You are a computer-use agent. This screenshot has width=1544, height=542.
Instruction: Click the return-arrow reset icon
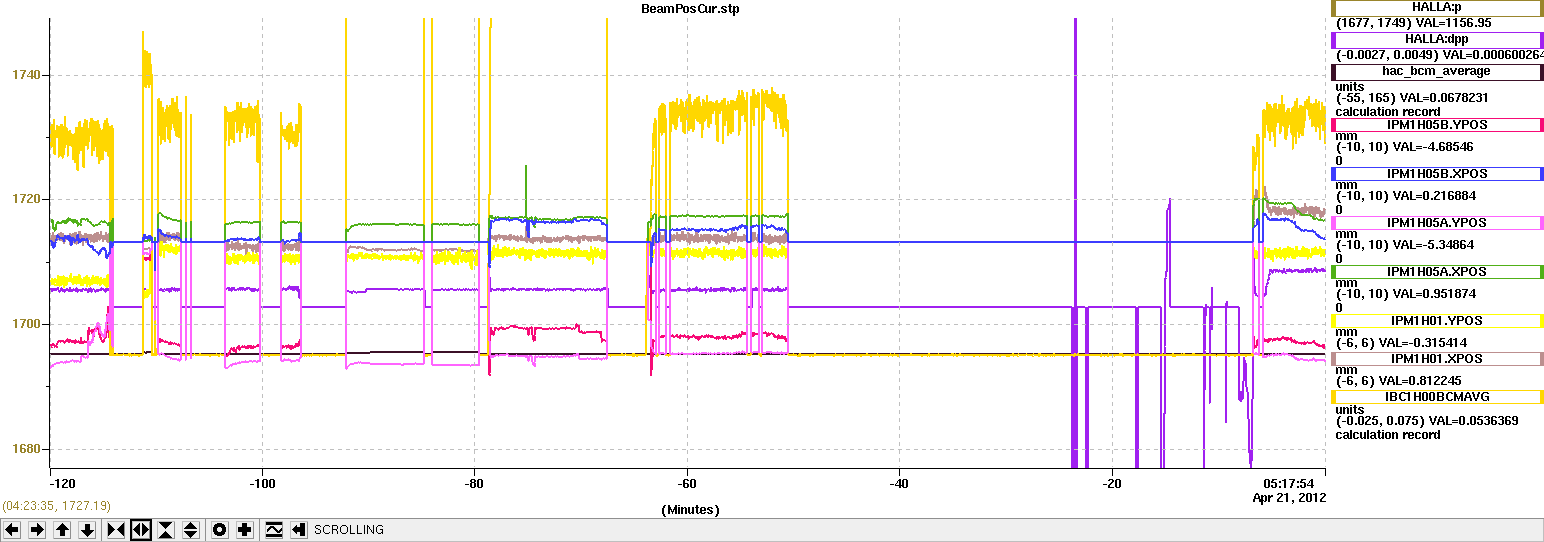click(x=298, y=530)
